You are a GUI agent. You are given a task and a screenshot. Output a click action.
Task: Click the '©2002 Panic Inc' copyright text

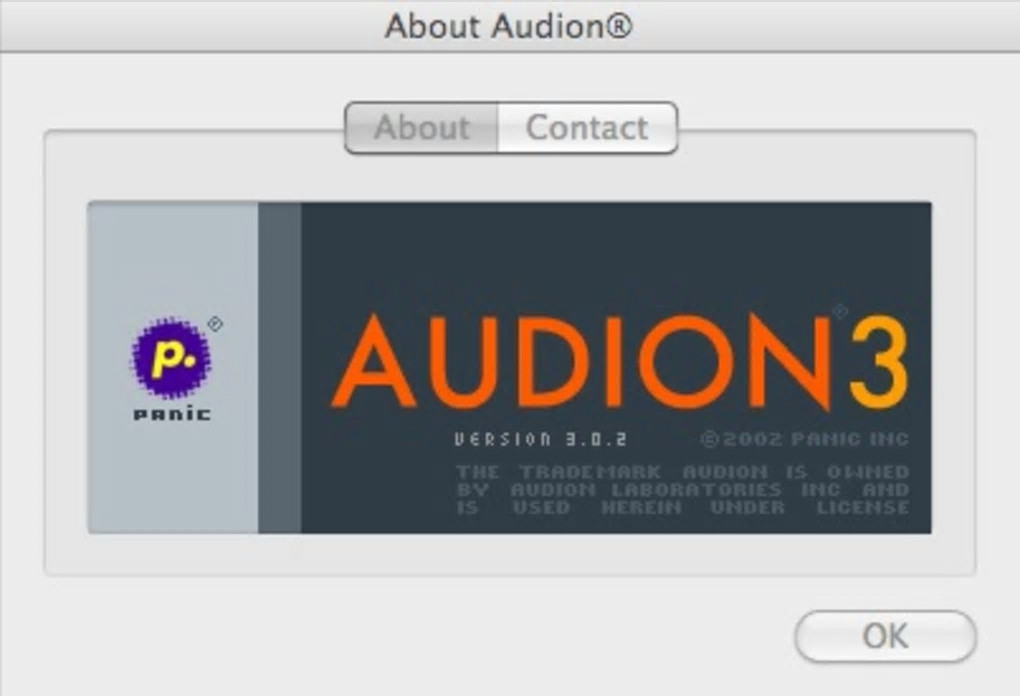coord(805,440)
